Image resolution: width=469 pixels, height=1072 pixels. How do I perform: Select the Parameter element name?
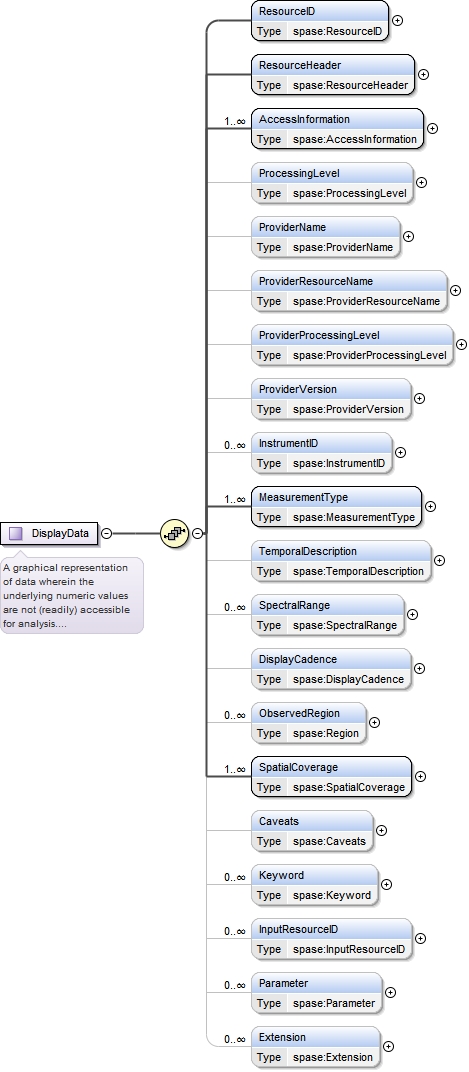tap(284, 984)
